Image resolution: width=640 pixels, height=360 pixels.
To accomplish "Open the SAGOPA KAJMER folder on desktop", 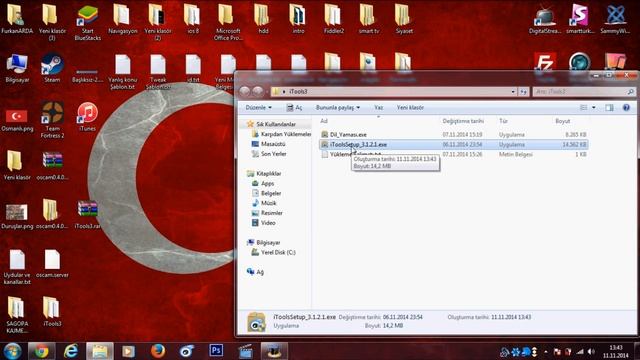I will (17, 315).
